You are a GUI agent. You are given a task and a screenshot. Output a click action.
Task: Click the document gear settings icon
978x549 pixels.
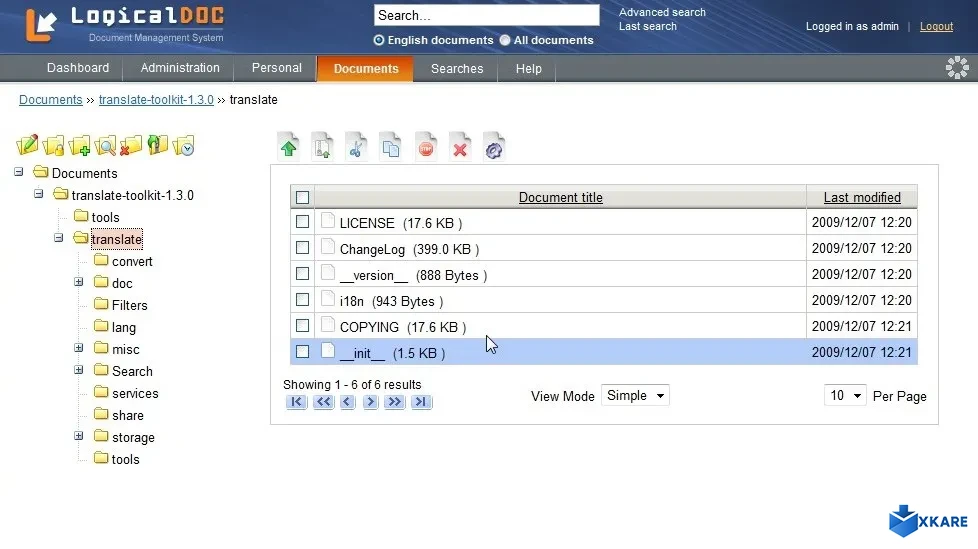(x=494, y=147)
